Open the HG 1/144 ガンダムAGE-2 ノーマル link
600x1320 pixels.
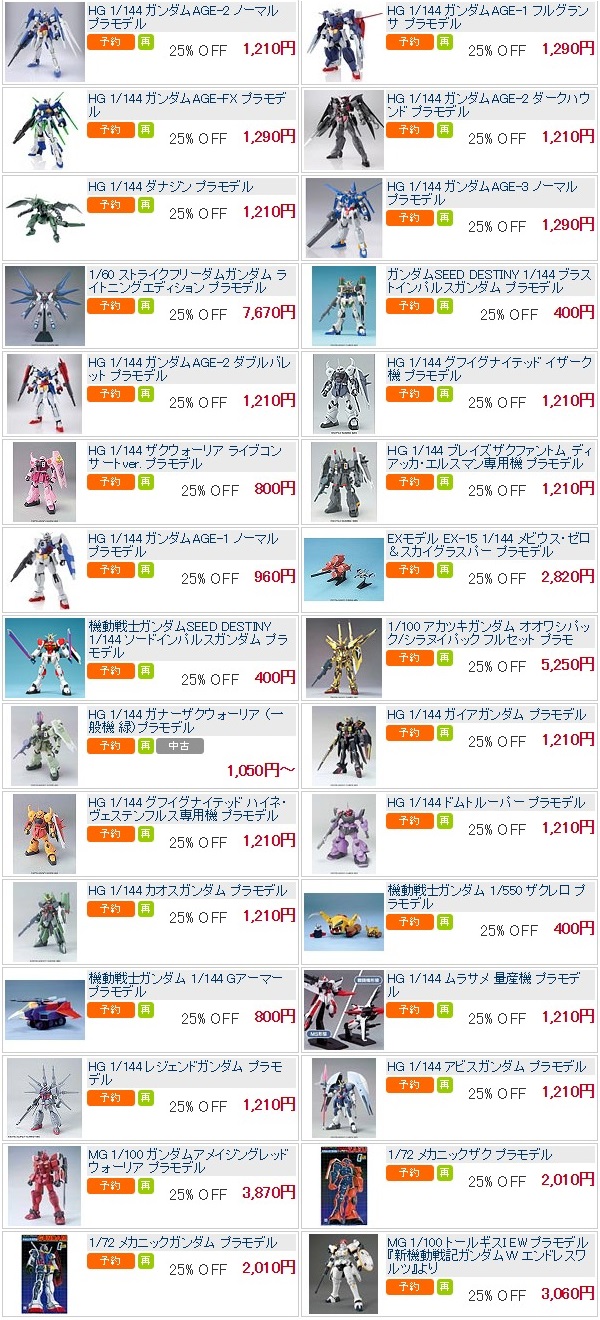(x=184, y=17)
